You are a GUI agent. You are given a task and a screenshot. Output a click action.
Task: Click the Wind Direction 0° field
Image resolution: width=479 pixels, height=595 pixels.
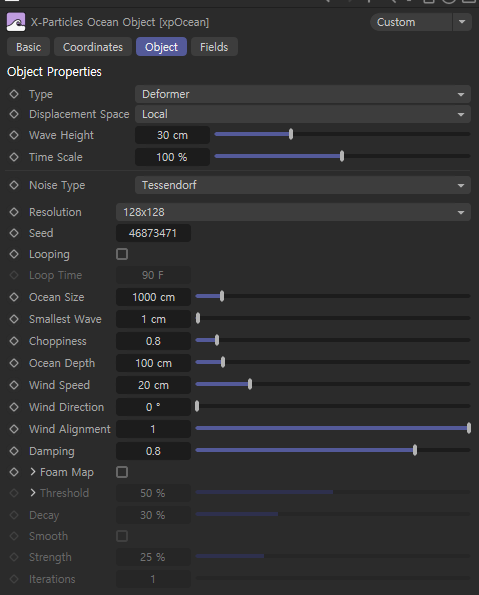(x=153, y=407)
